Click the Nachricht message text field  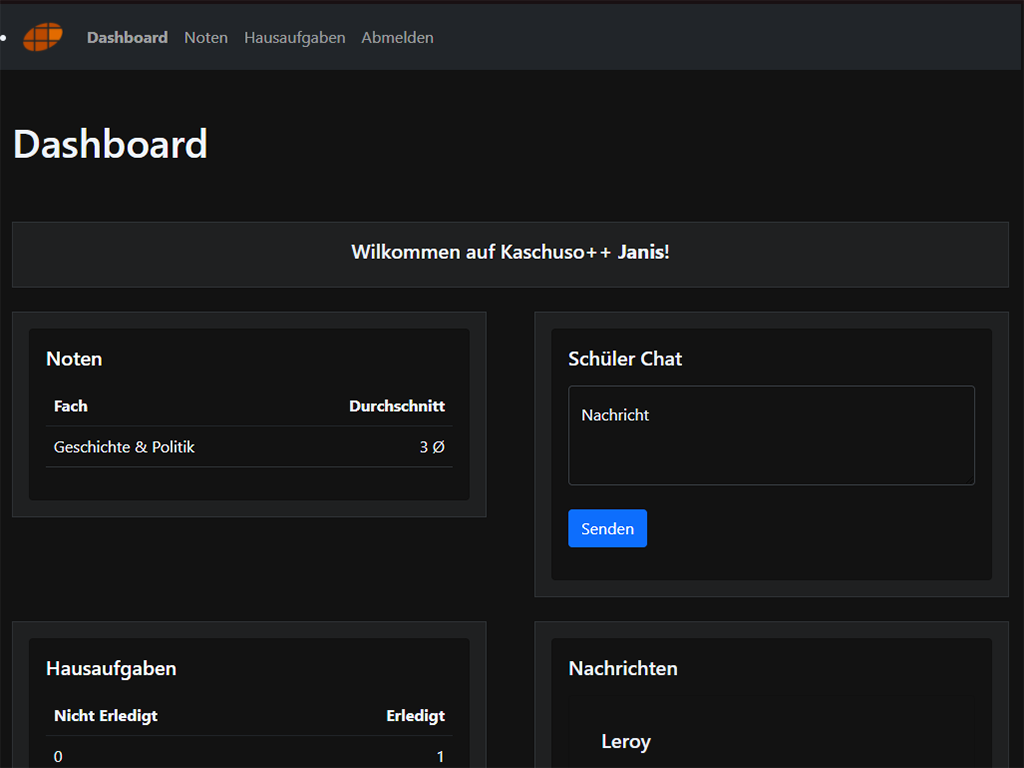(x=771, y=435)
